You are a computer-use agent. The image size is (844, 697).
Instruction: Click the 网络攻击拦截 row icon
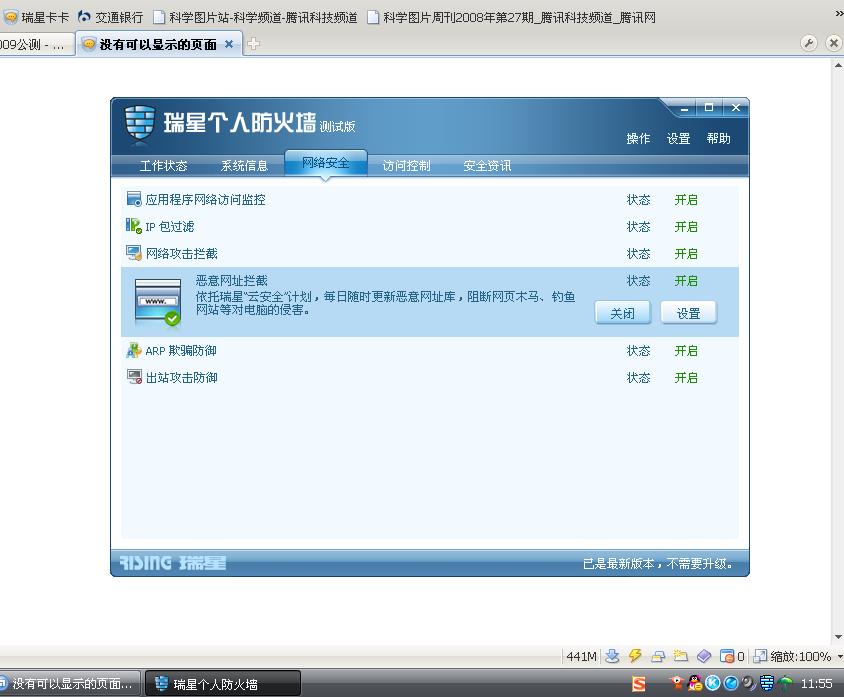(133, 253)
